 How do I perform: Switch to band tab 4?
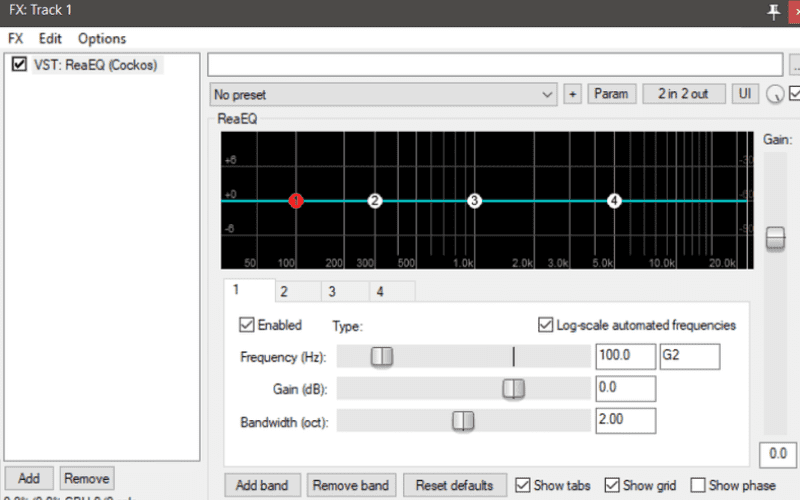392,292
